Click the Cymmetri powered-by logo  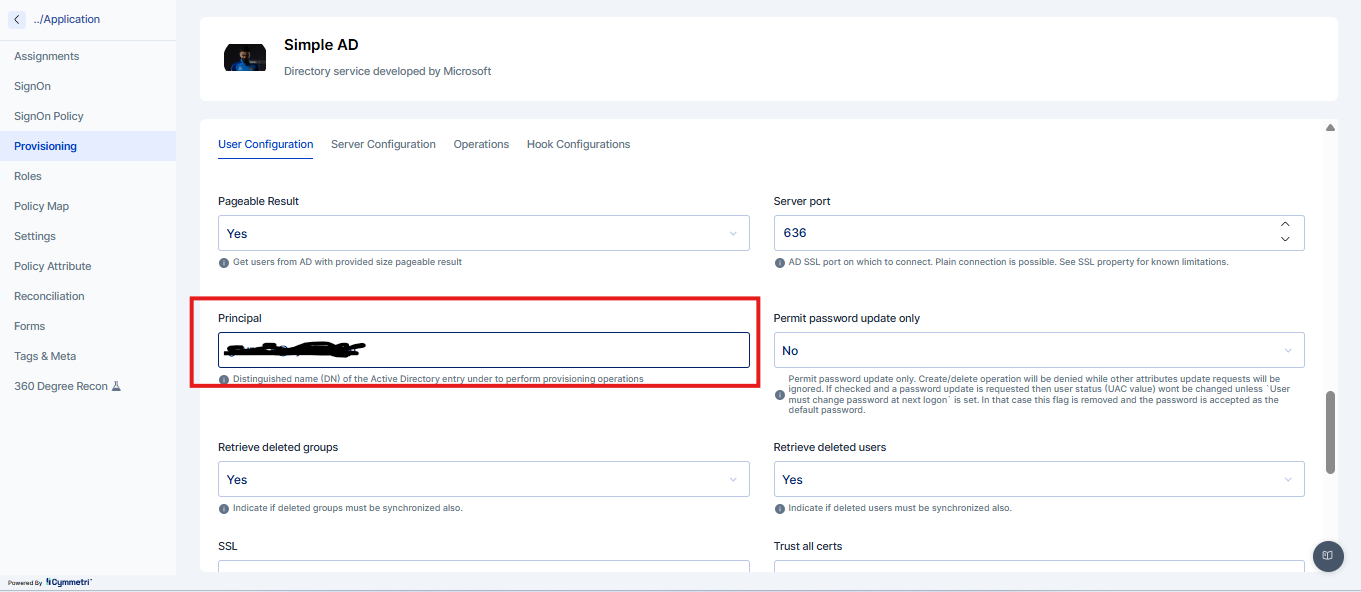point(68,582)
